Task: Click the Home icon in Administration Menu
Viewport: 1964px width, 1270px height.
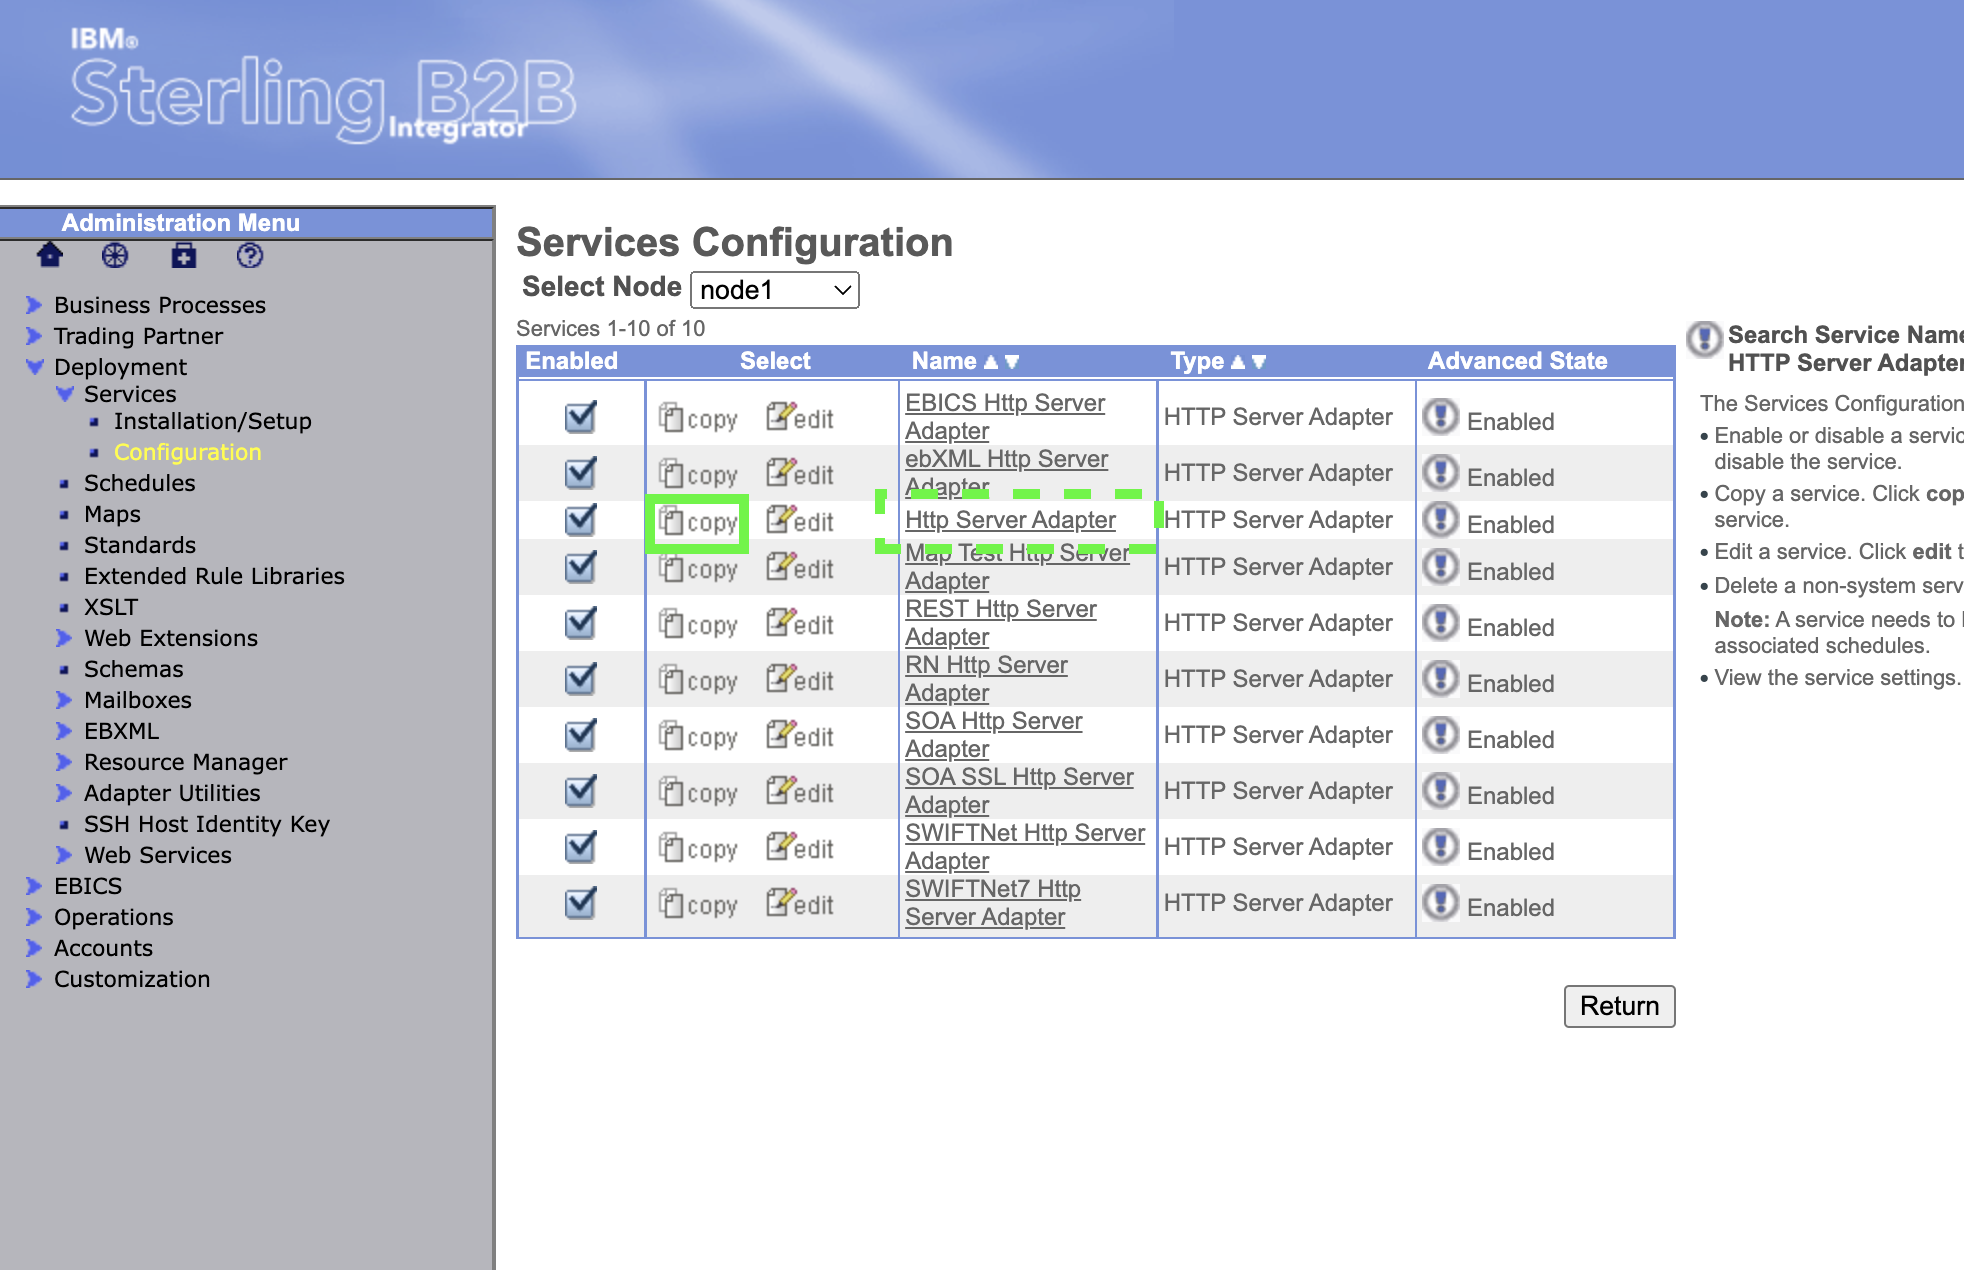Action: tap(50, 256)
